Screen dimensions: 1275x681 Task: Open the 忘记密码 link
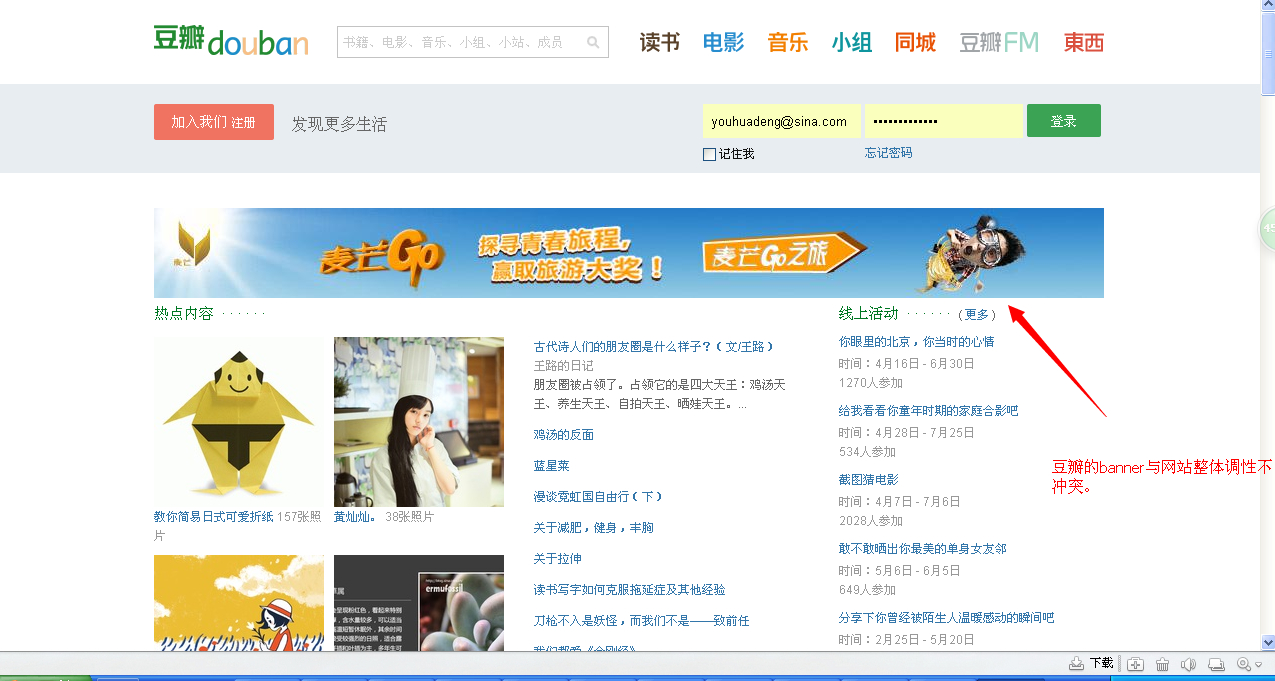point(888,153)
